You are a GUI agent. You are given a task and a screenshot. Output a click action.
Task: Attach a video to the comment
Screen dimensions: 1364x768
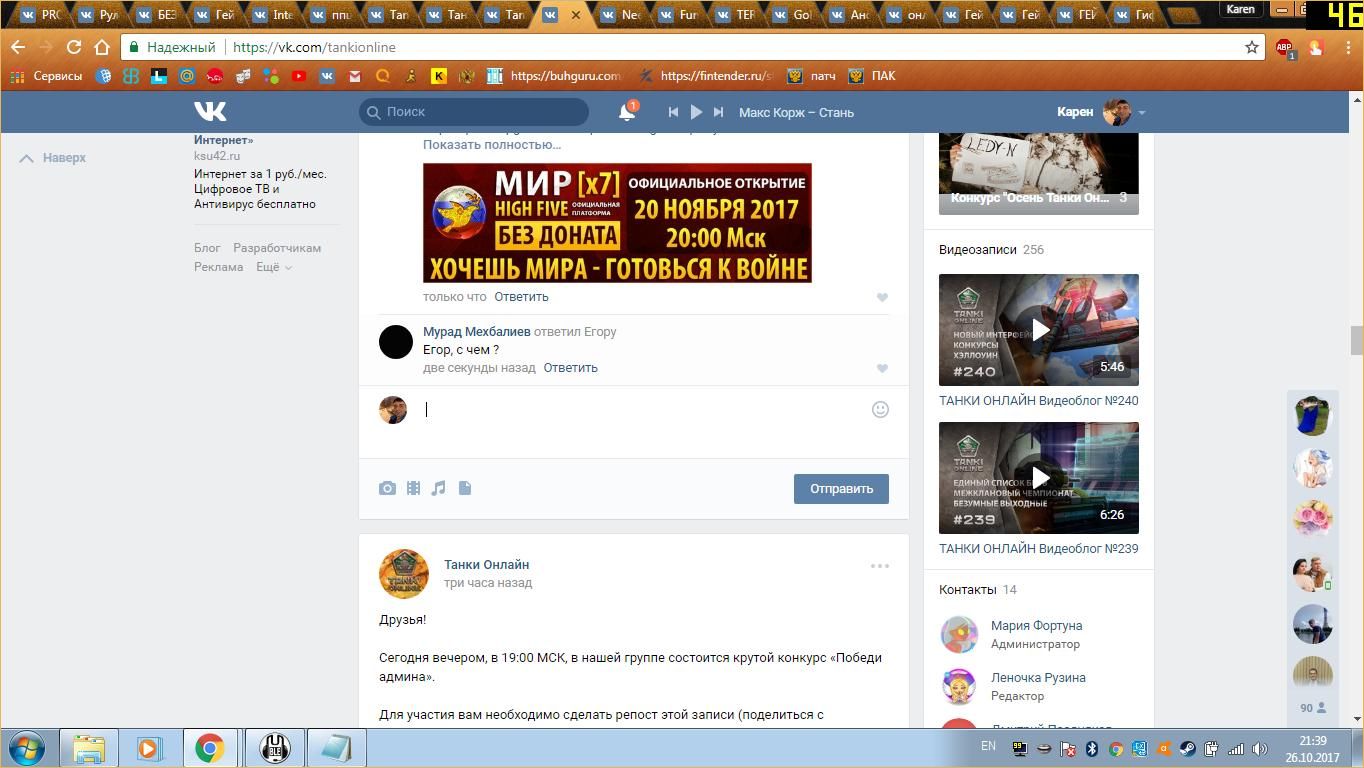click(x=413, y=488)
